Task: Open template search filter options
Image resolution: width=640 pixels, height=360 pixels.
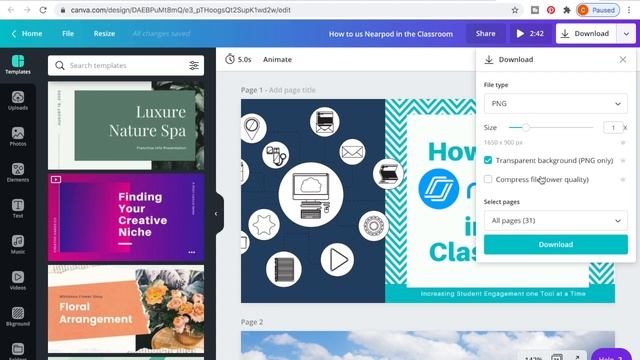Action: 194,65
